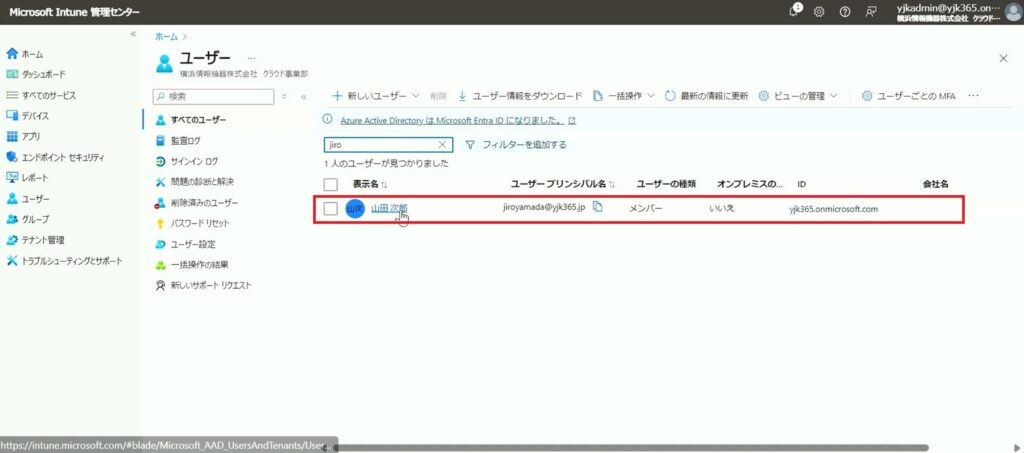Click フィルターを追加する button
Screen dimensions: 1024x453
tap(515, 145)
